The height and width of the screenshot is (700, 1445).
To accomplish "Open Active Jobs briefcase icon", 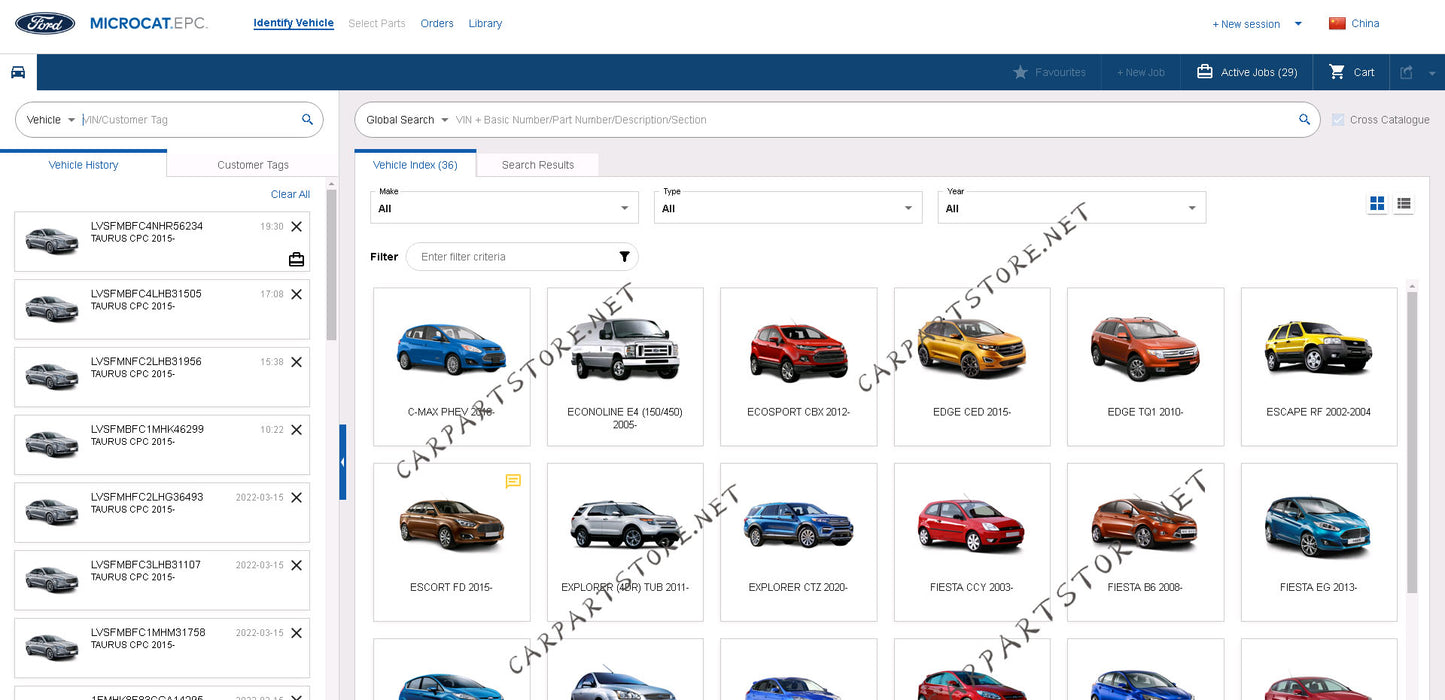I will 1205,72.
